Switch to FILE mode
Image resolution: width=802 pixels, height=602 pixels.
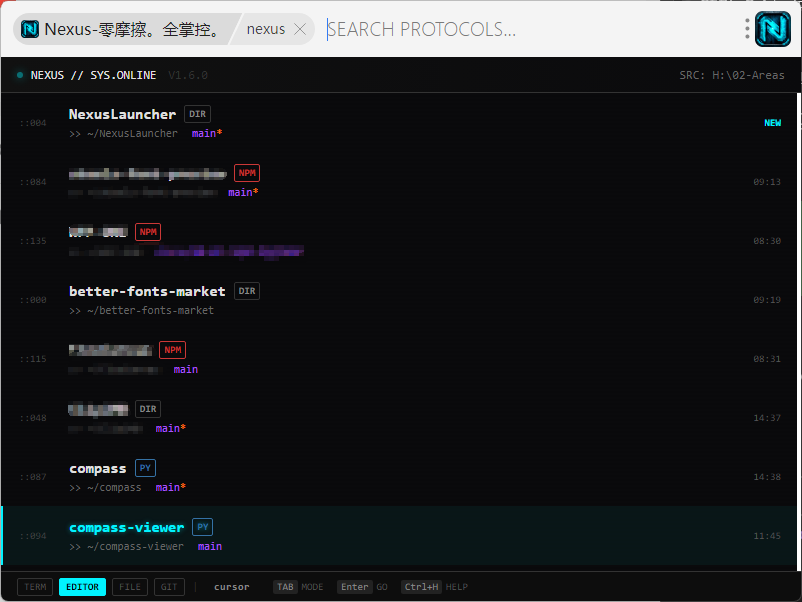click(x=130, y=587)
